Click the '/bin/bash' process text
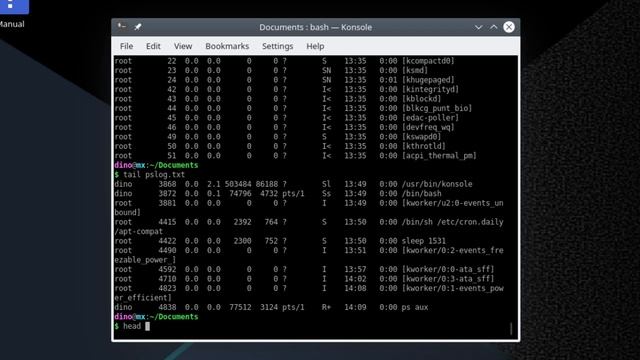This screenshot has height=360, width=640. click(x=421, y=193)
